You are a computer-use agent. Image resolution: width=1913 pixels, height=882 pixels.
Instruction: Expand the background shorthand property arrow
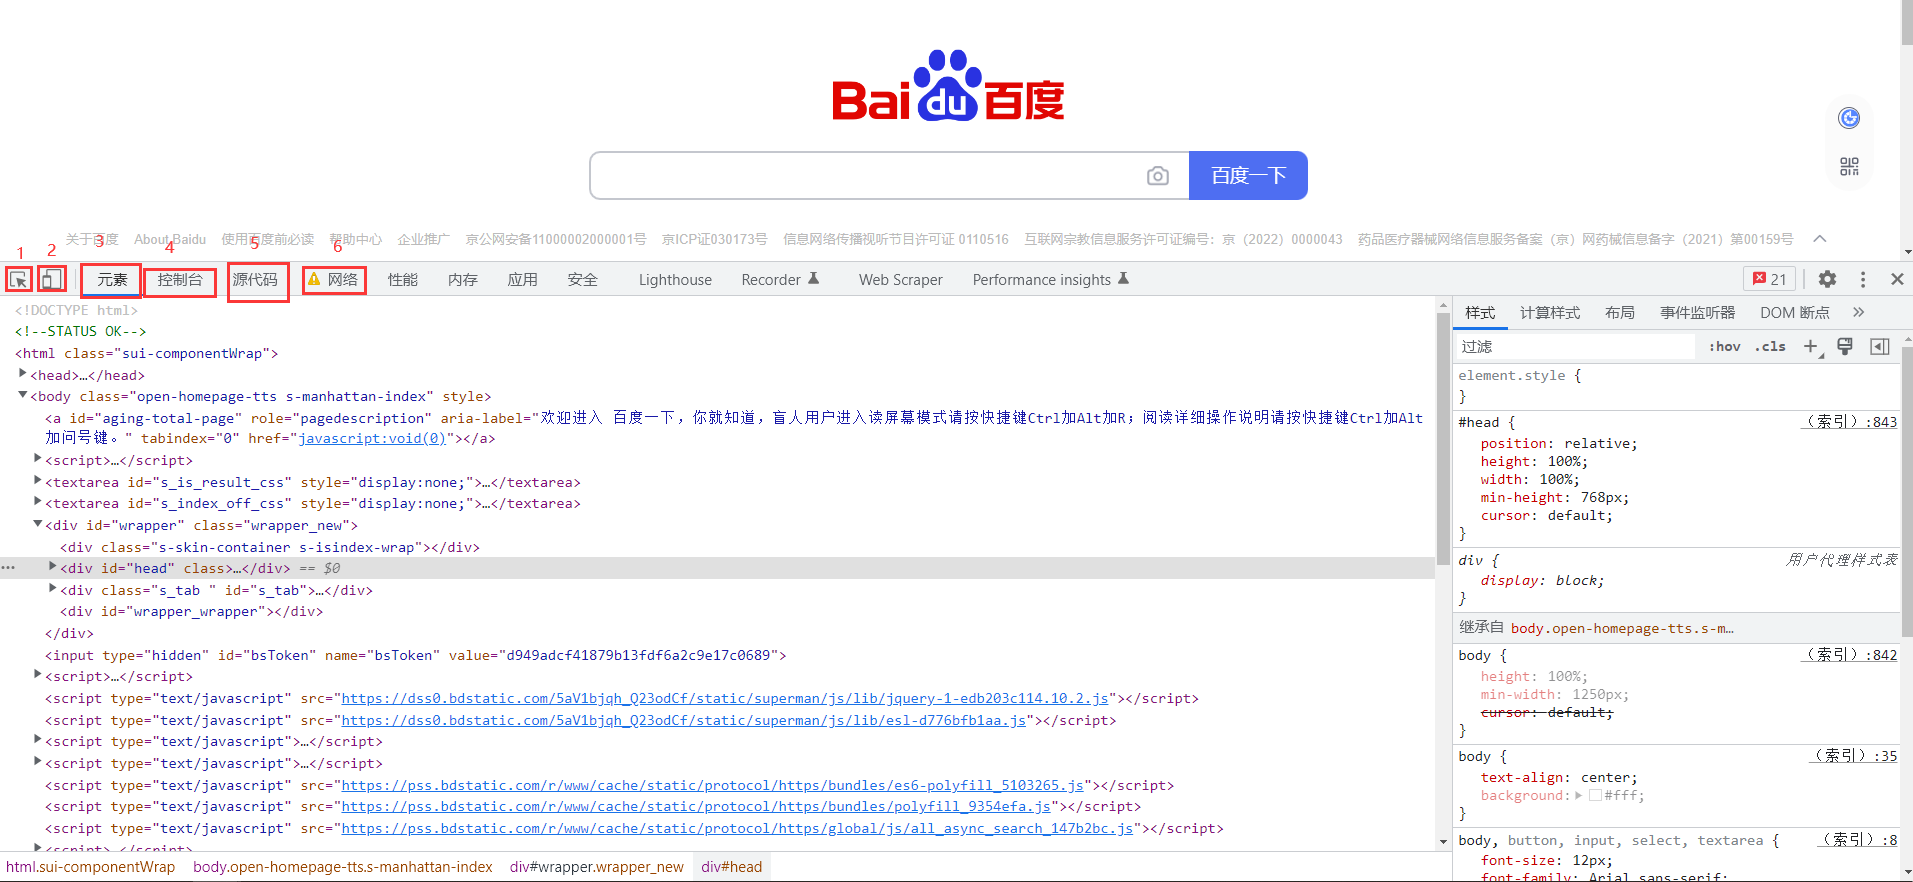[x=1579, y=796]
